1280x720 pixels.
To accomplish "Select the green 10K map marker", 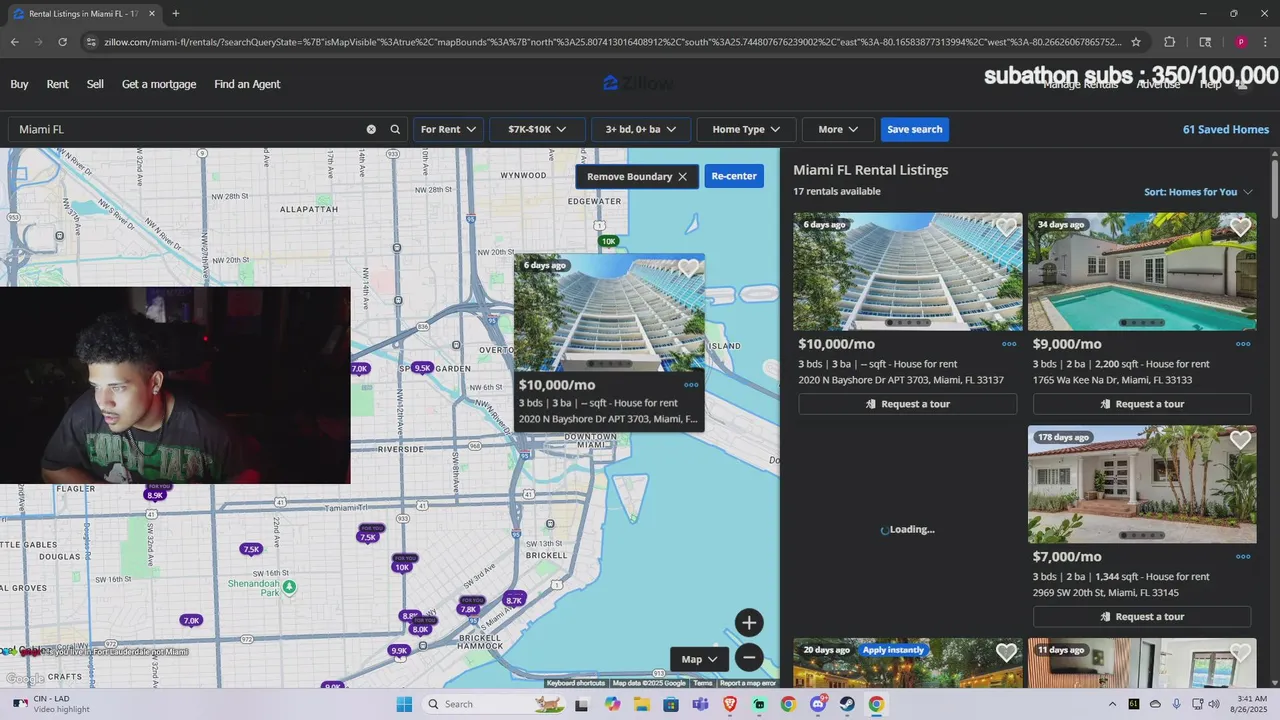I will tap(608, 241).
